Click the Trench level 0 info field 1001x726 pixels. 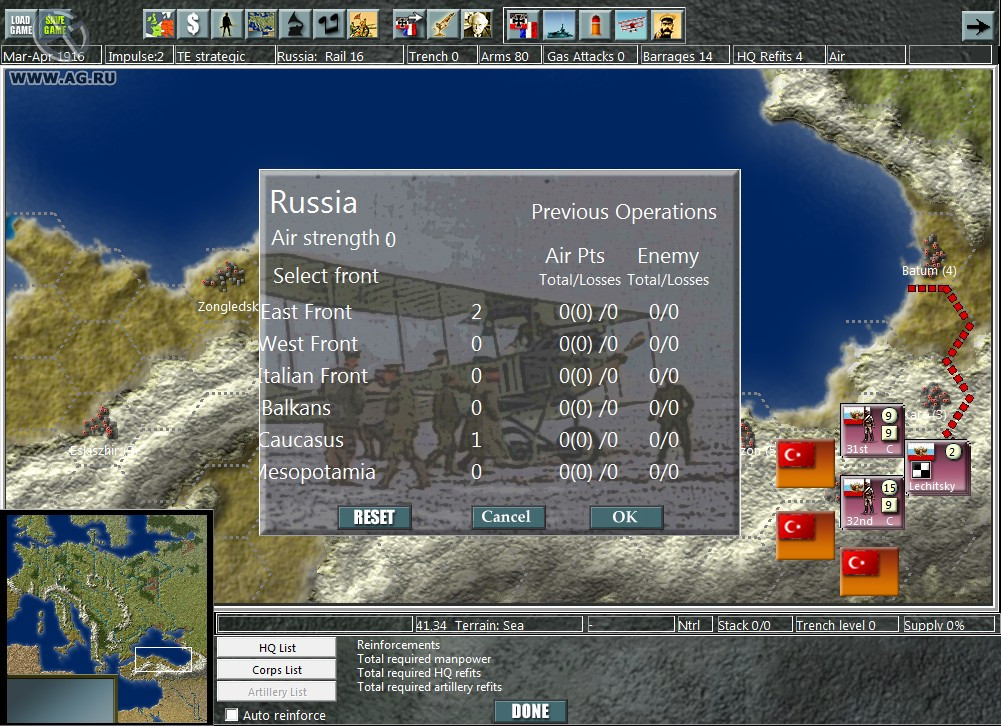(847, 624)
